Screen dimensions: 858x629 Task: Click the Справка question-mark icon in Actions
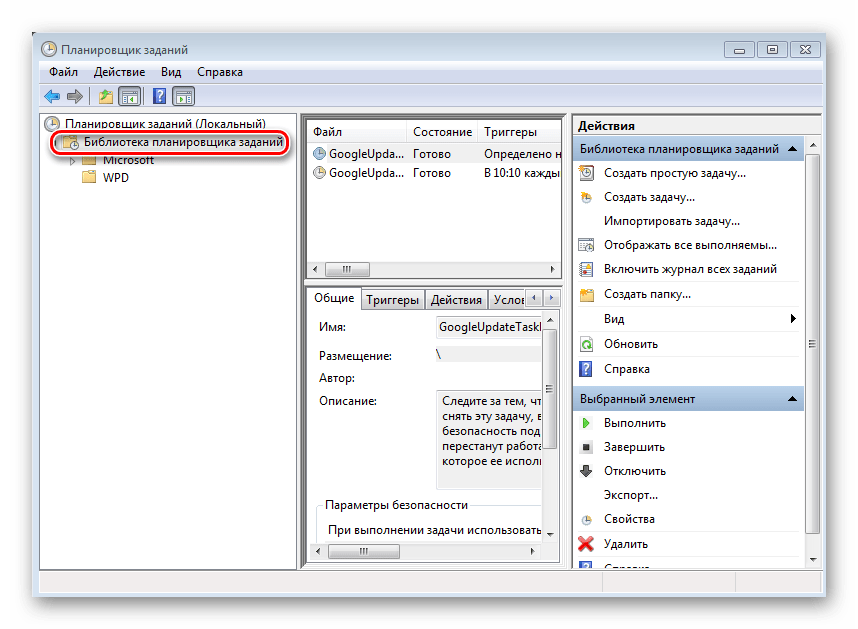[x=585, y=369]
